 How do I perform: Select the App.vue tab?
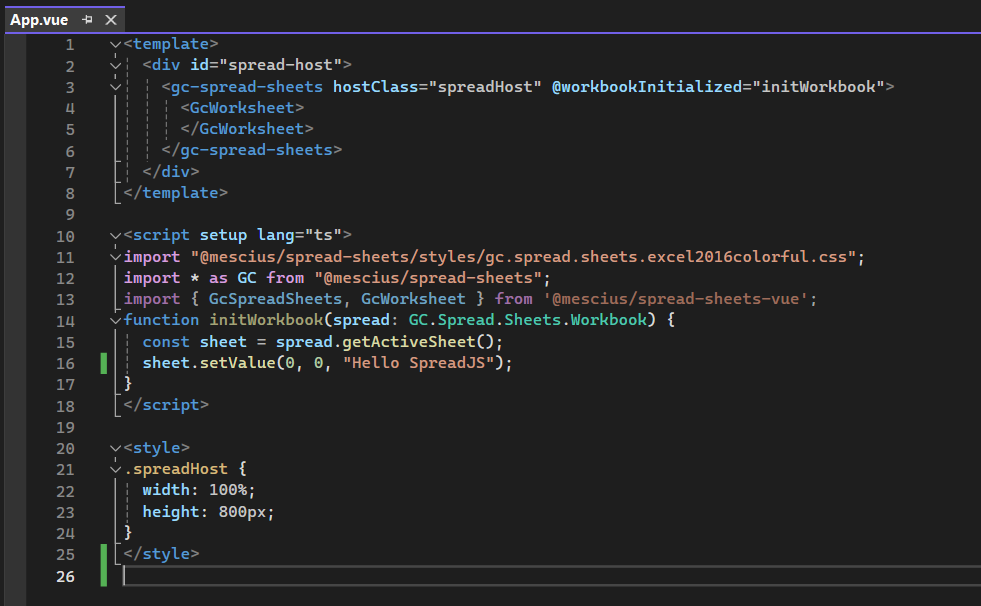[x=40, y=18]
